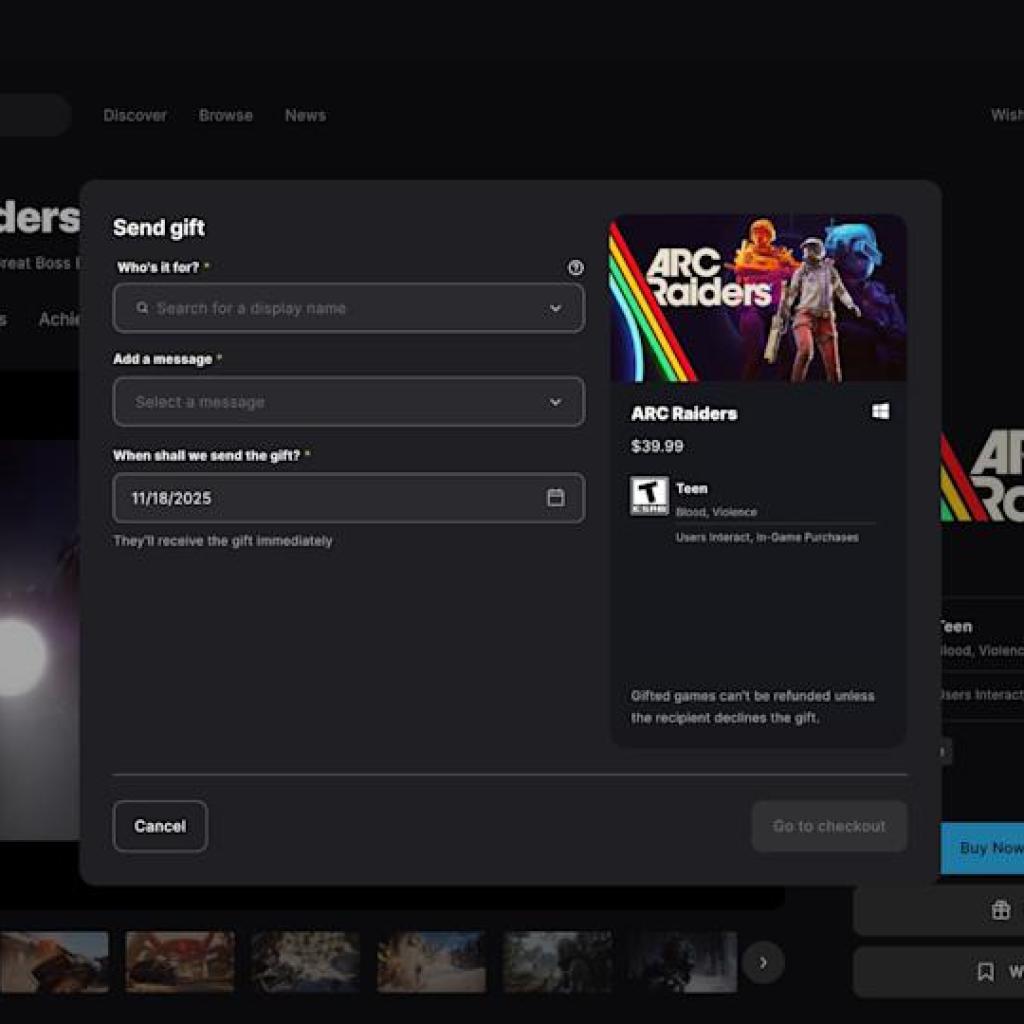Click the Windows platform icon beside ARC Raiders
Image resolution: width=1024 pixels, height=1024 pixels.
pyautogui.click(x=881, y=410)
